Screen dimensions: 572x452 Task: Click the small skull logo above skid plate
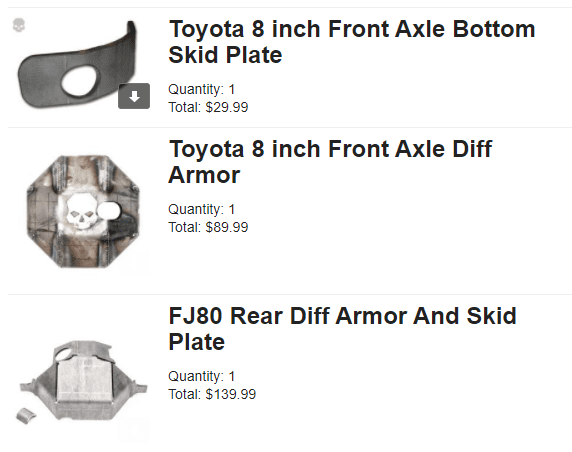tap(19, 25)
